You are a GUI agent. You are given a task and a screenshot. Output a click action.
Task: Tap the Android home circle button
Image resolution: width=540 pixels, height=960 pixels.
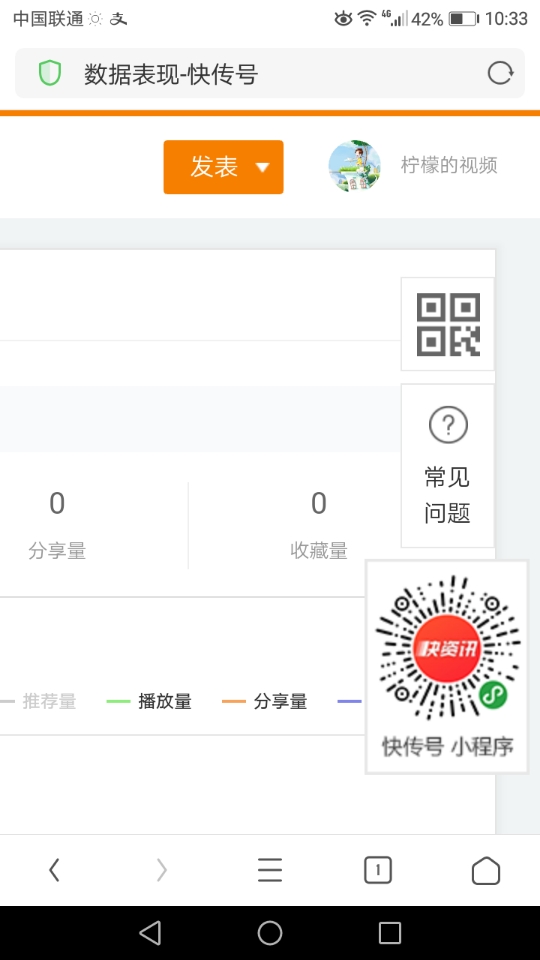[x=270, y=933]
